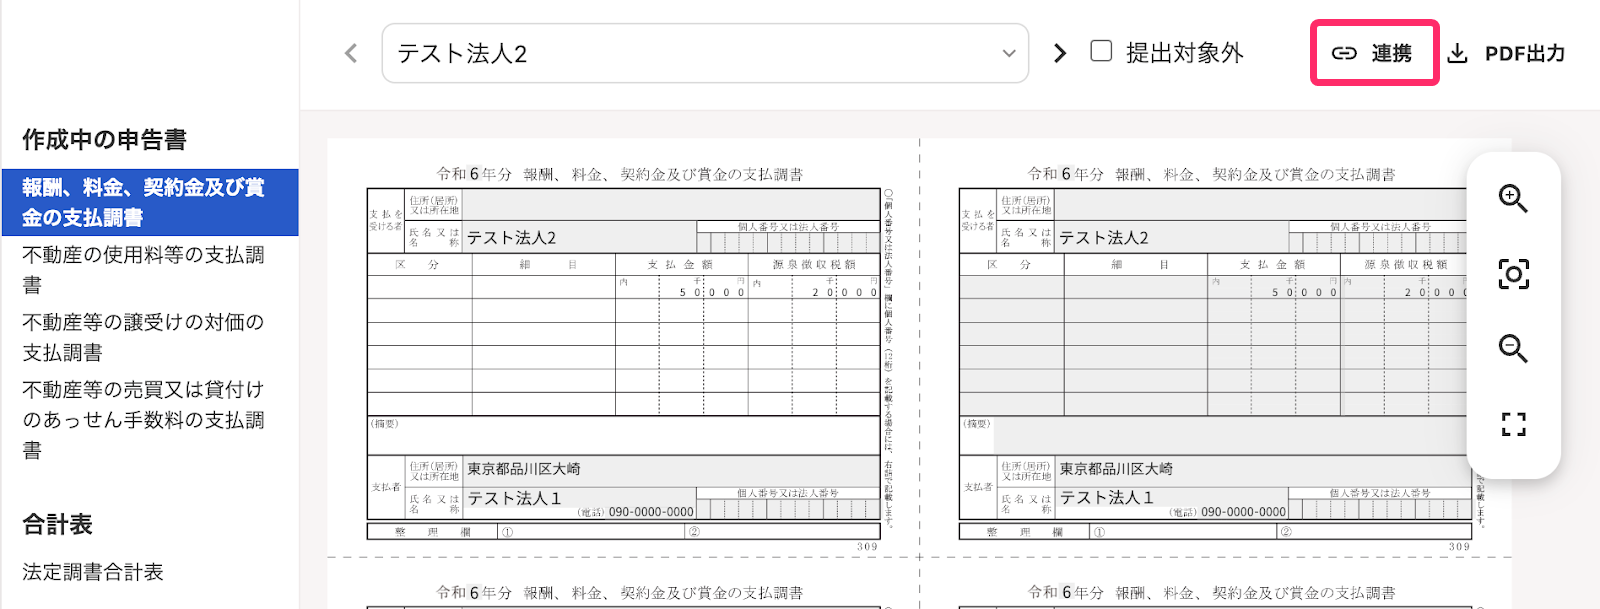This screenshot has height=609, width=1600.
Task: Click the 提出対象外 label text
Action: (x=1185, y=53)
